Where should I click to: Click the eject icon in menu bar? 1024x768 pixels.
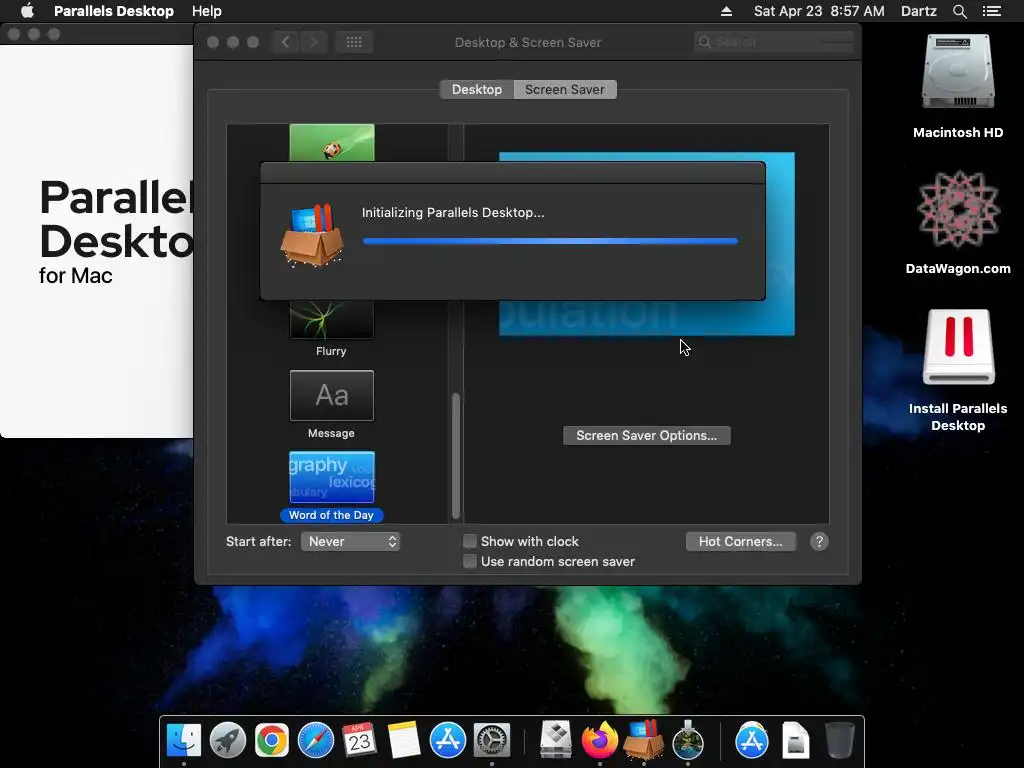[726, 11]
